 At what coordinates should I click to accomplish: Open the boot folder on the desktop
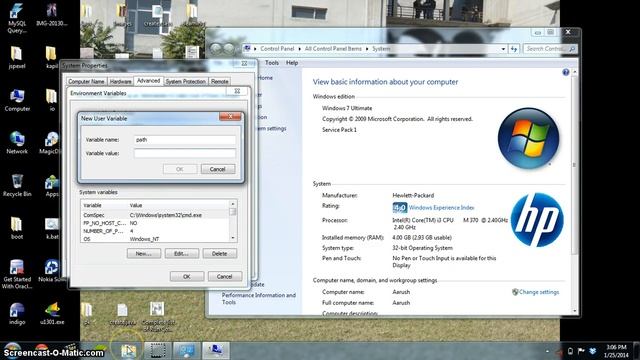[17, 228]
